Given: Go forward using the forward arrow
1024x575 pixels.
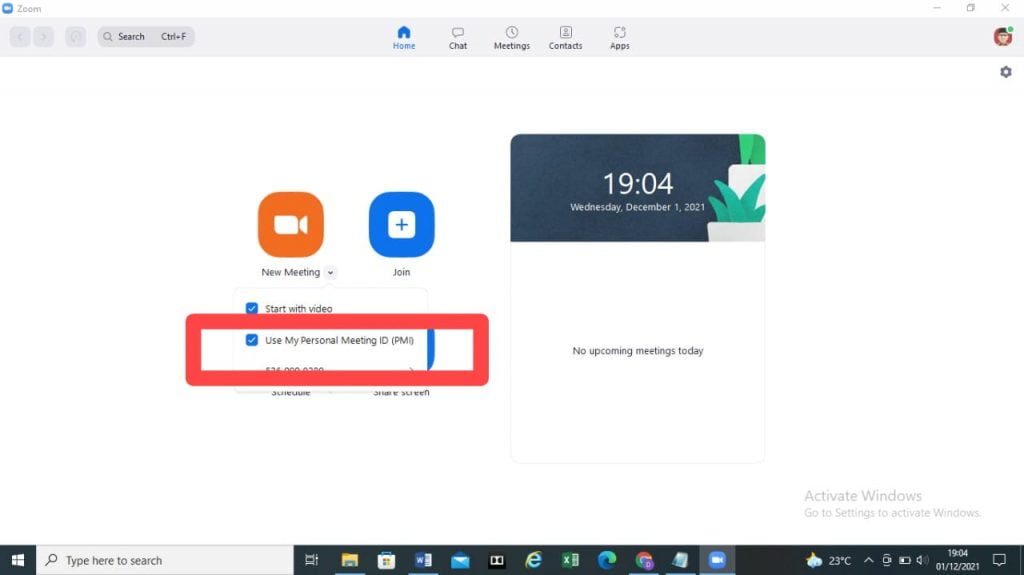Looking at the screenshot, I should coord(43,37).
